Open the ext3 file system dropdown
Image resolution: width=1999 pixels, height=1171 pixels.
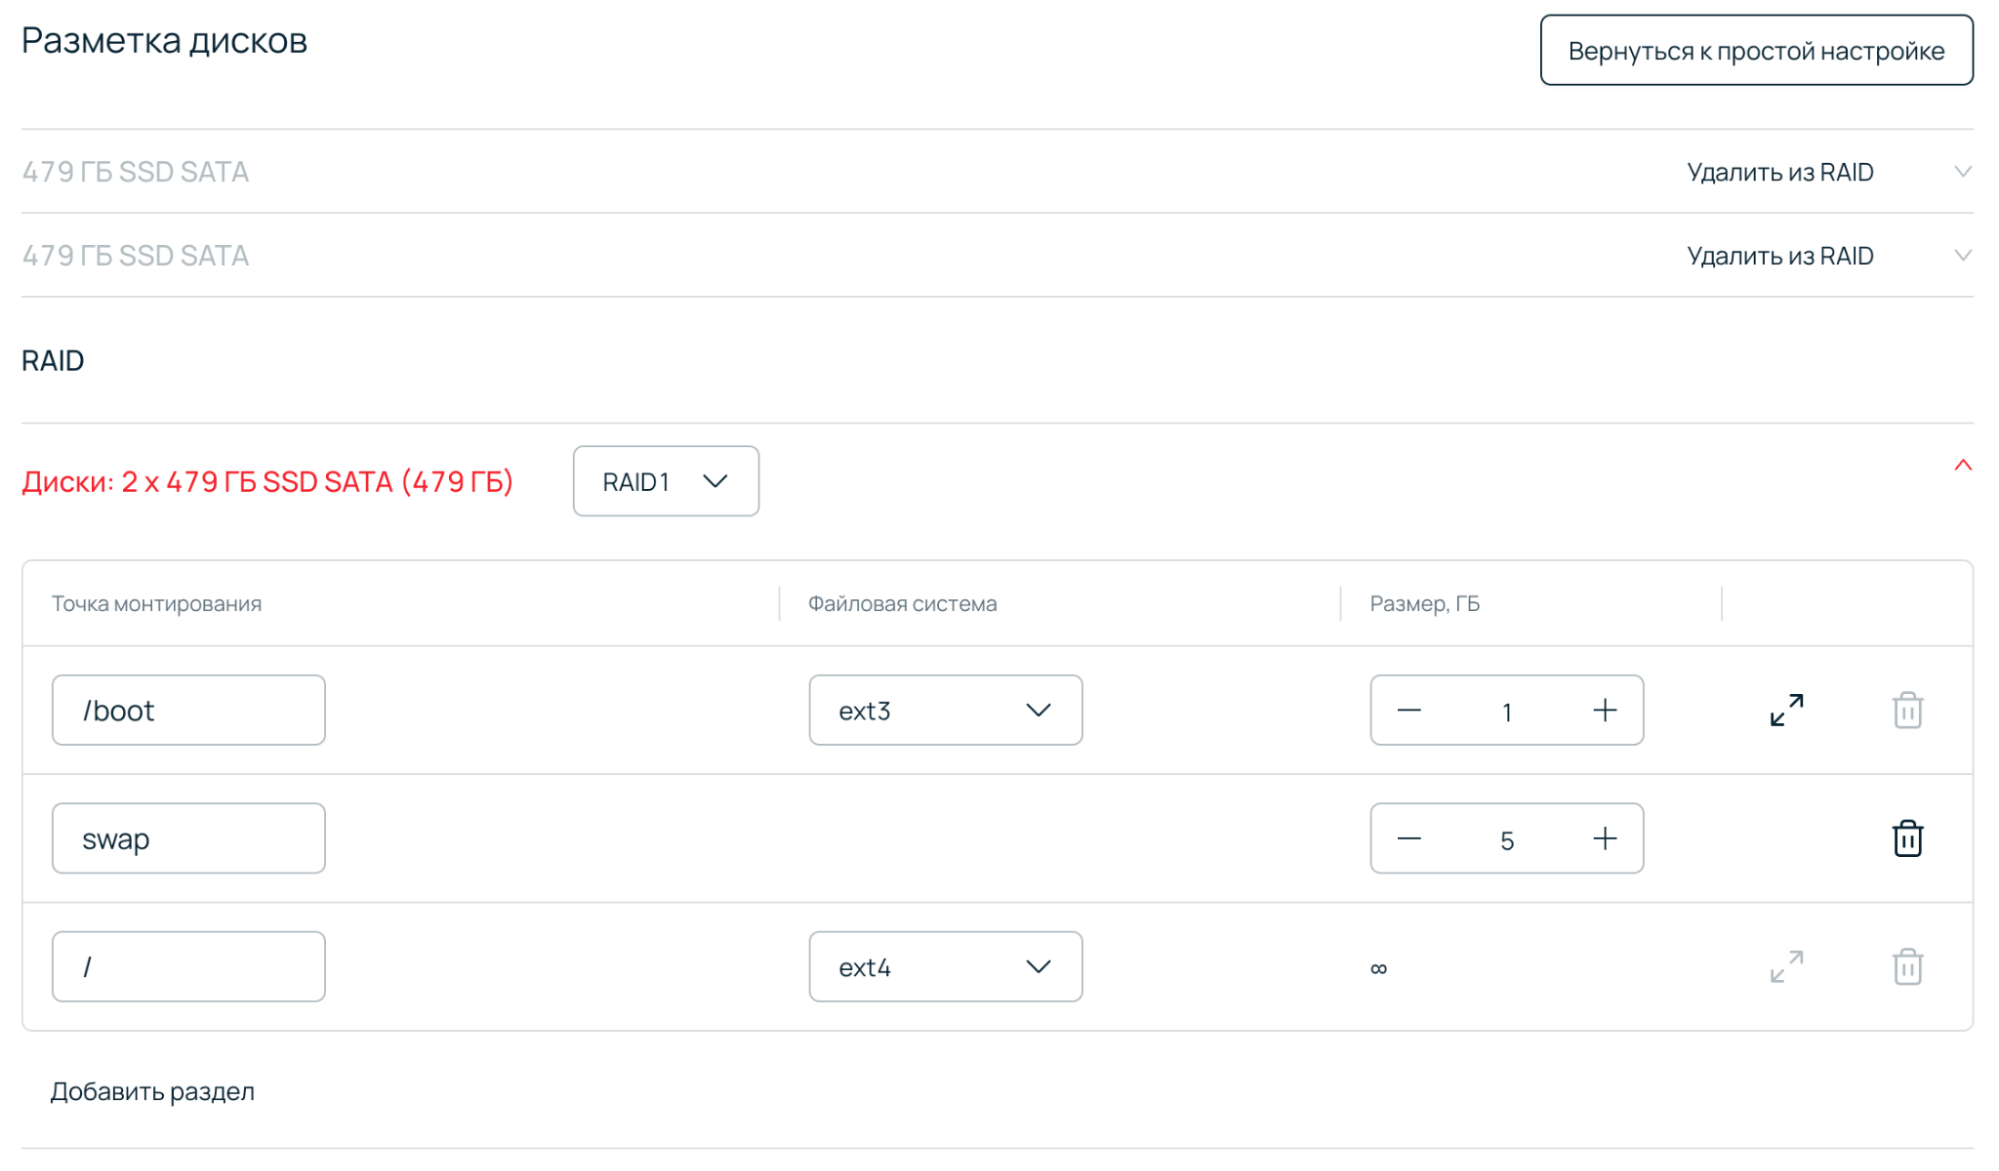click(945, 710)
